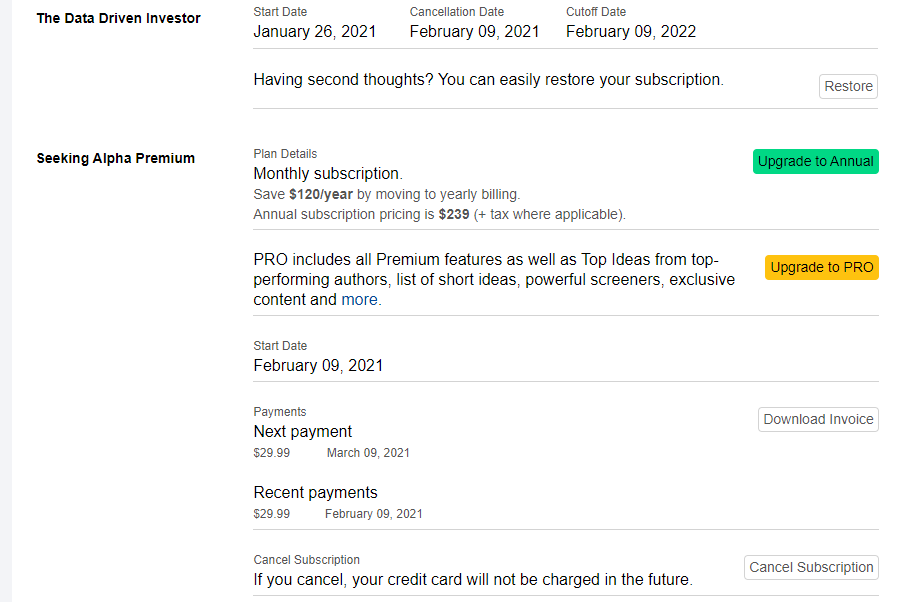Click the 'If you cancel' notice text
Image resolution: width=917 pixels, height=602 pixels.
pos(472,579)
